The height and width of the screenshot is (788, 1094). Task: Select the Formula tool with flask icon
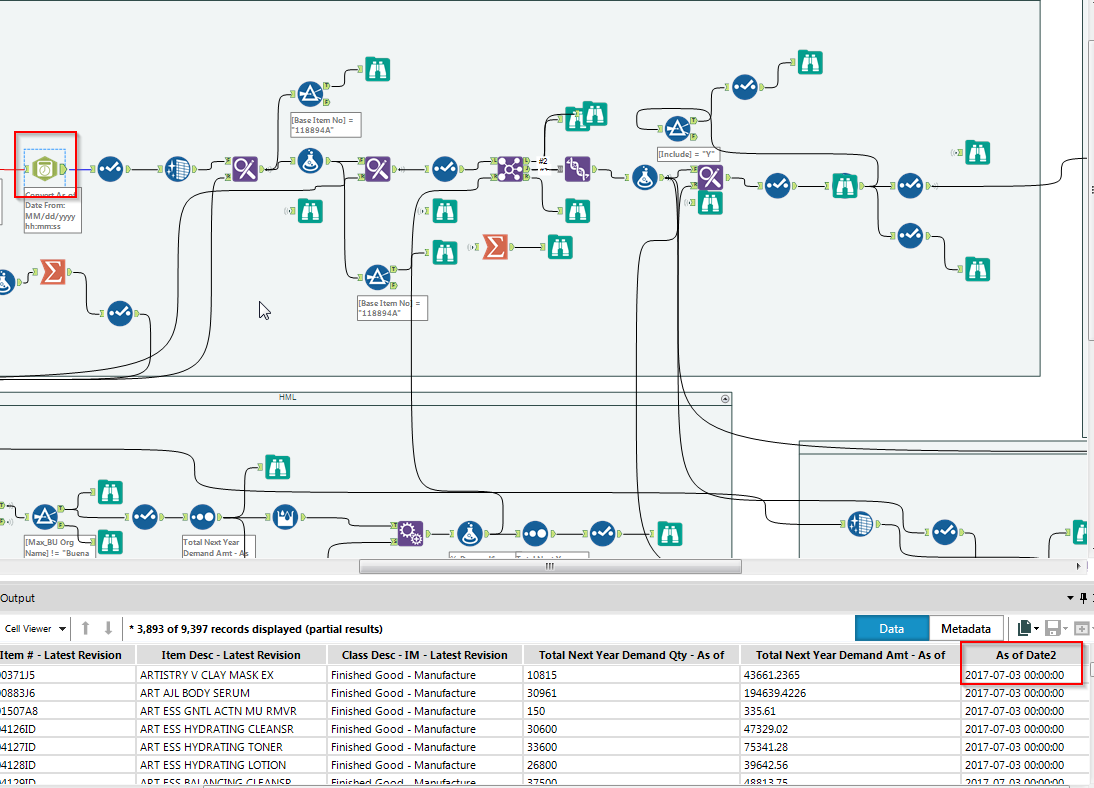[x=310, y=161]
